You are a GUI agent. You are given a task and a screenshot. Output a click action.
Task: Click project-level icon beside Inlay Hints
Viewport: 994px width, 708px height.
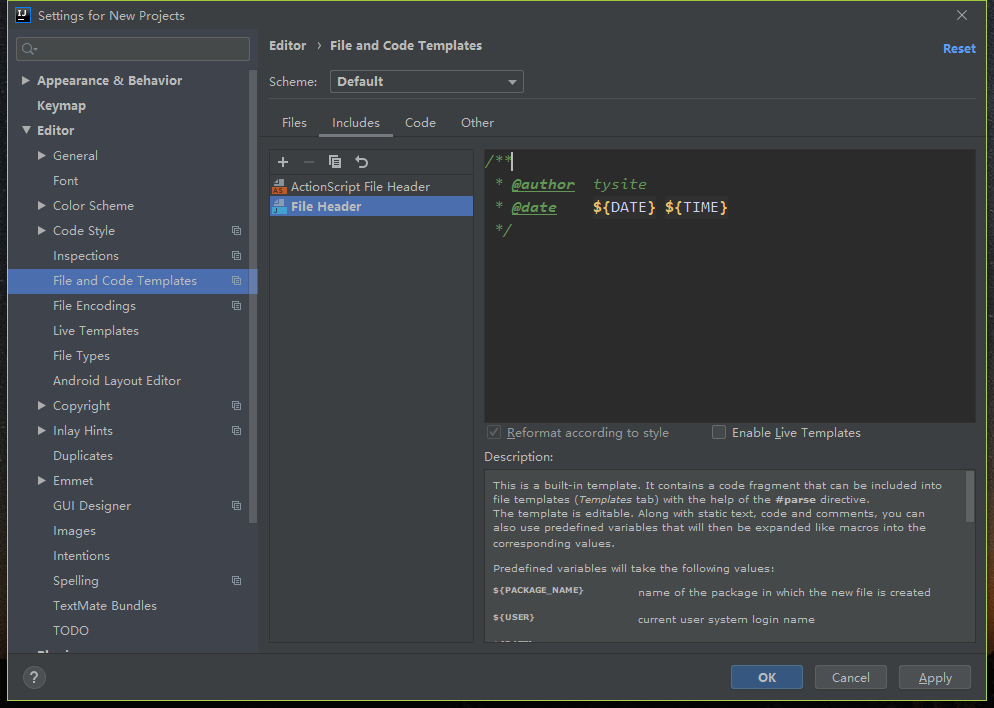(x=236, y=430)
